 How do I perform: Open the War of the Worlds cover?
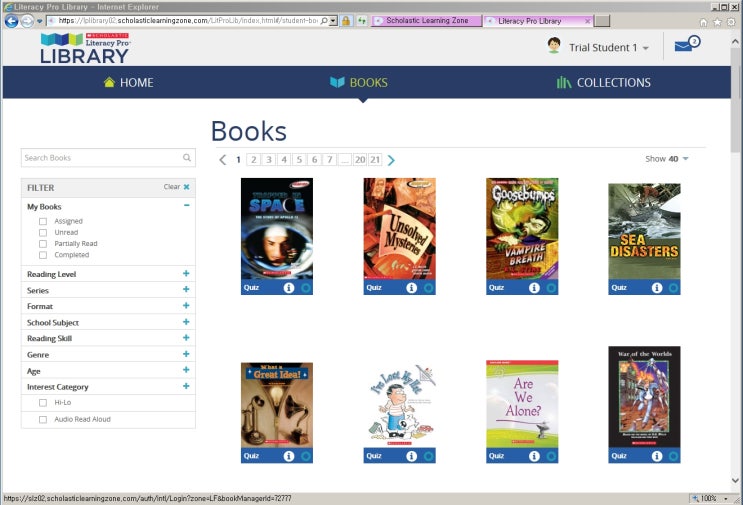644,397
